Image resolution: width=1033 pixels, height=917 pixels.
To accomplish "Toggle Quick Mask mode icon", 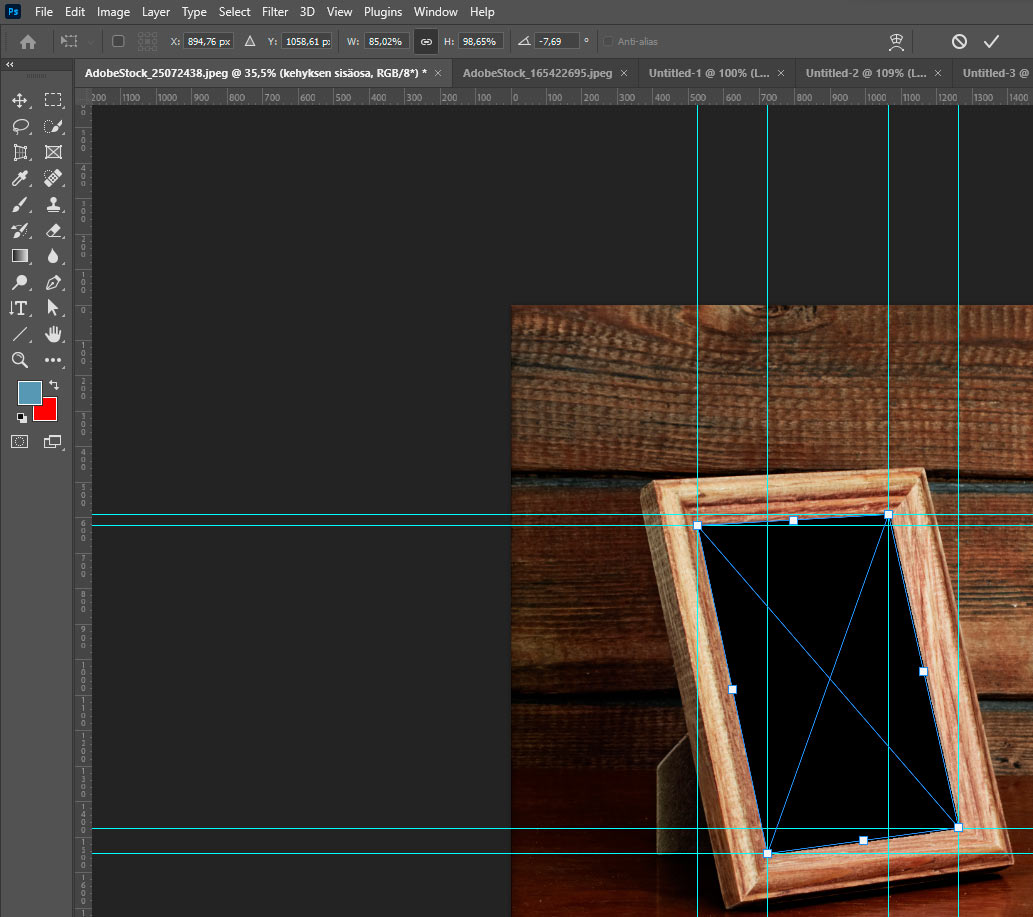I will [x=20, y=441].
